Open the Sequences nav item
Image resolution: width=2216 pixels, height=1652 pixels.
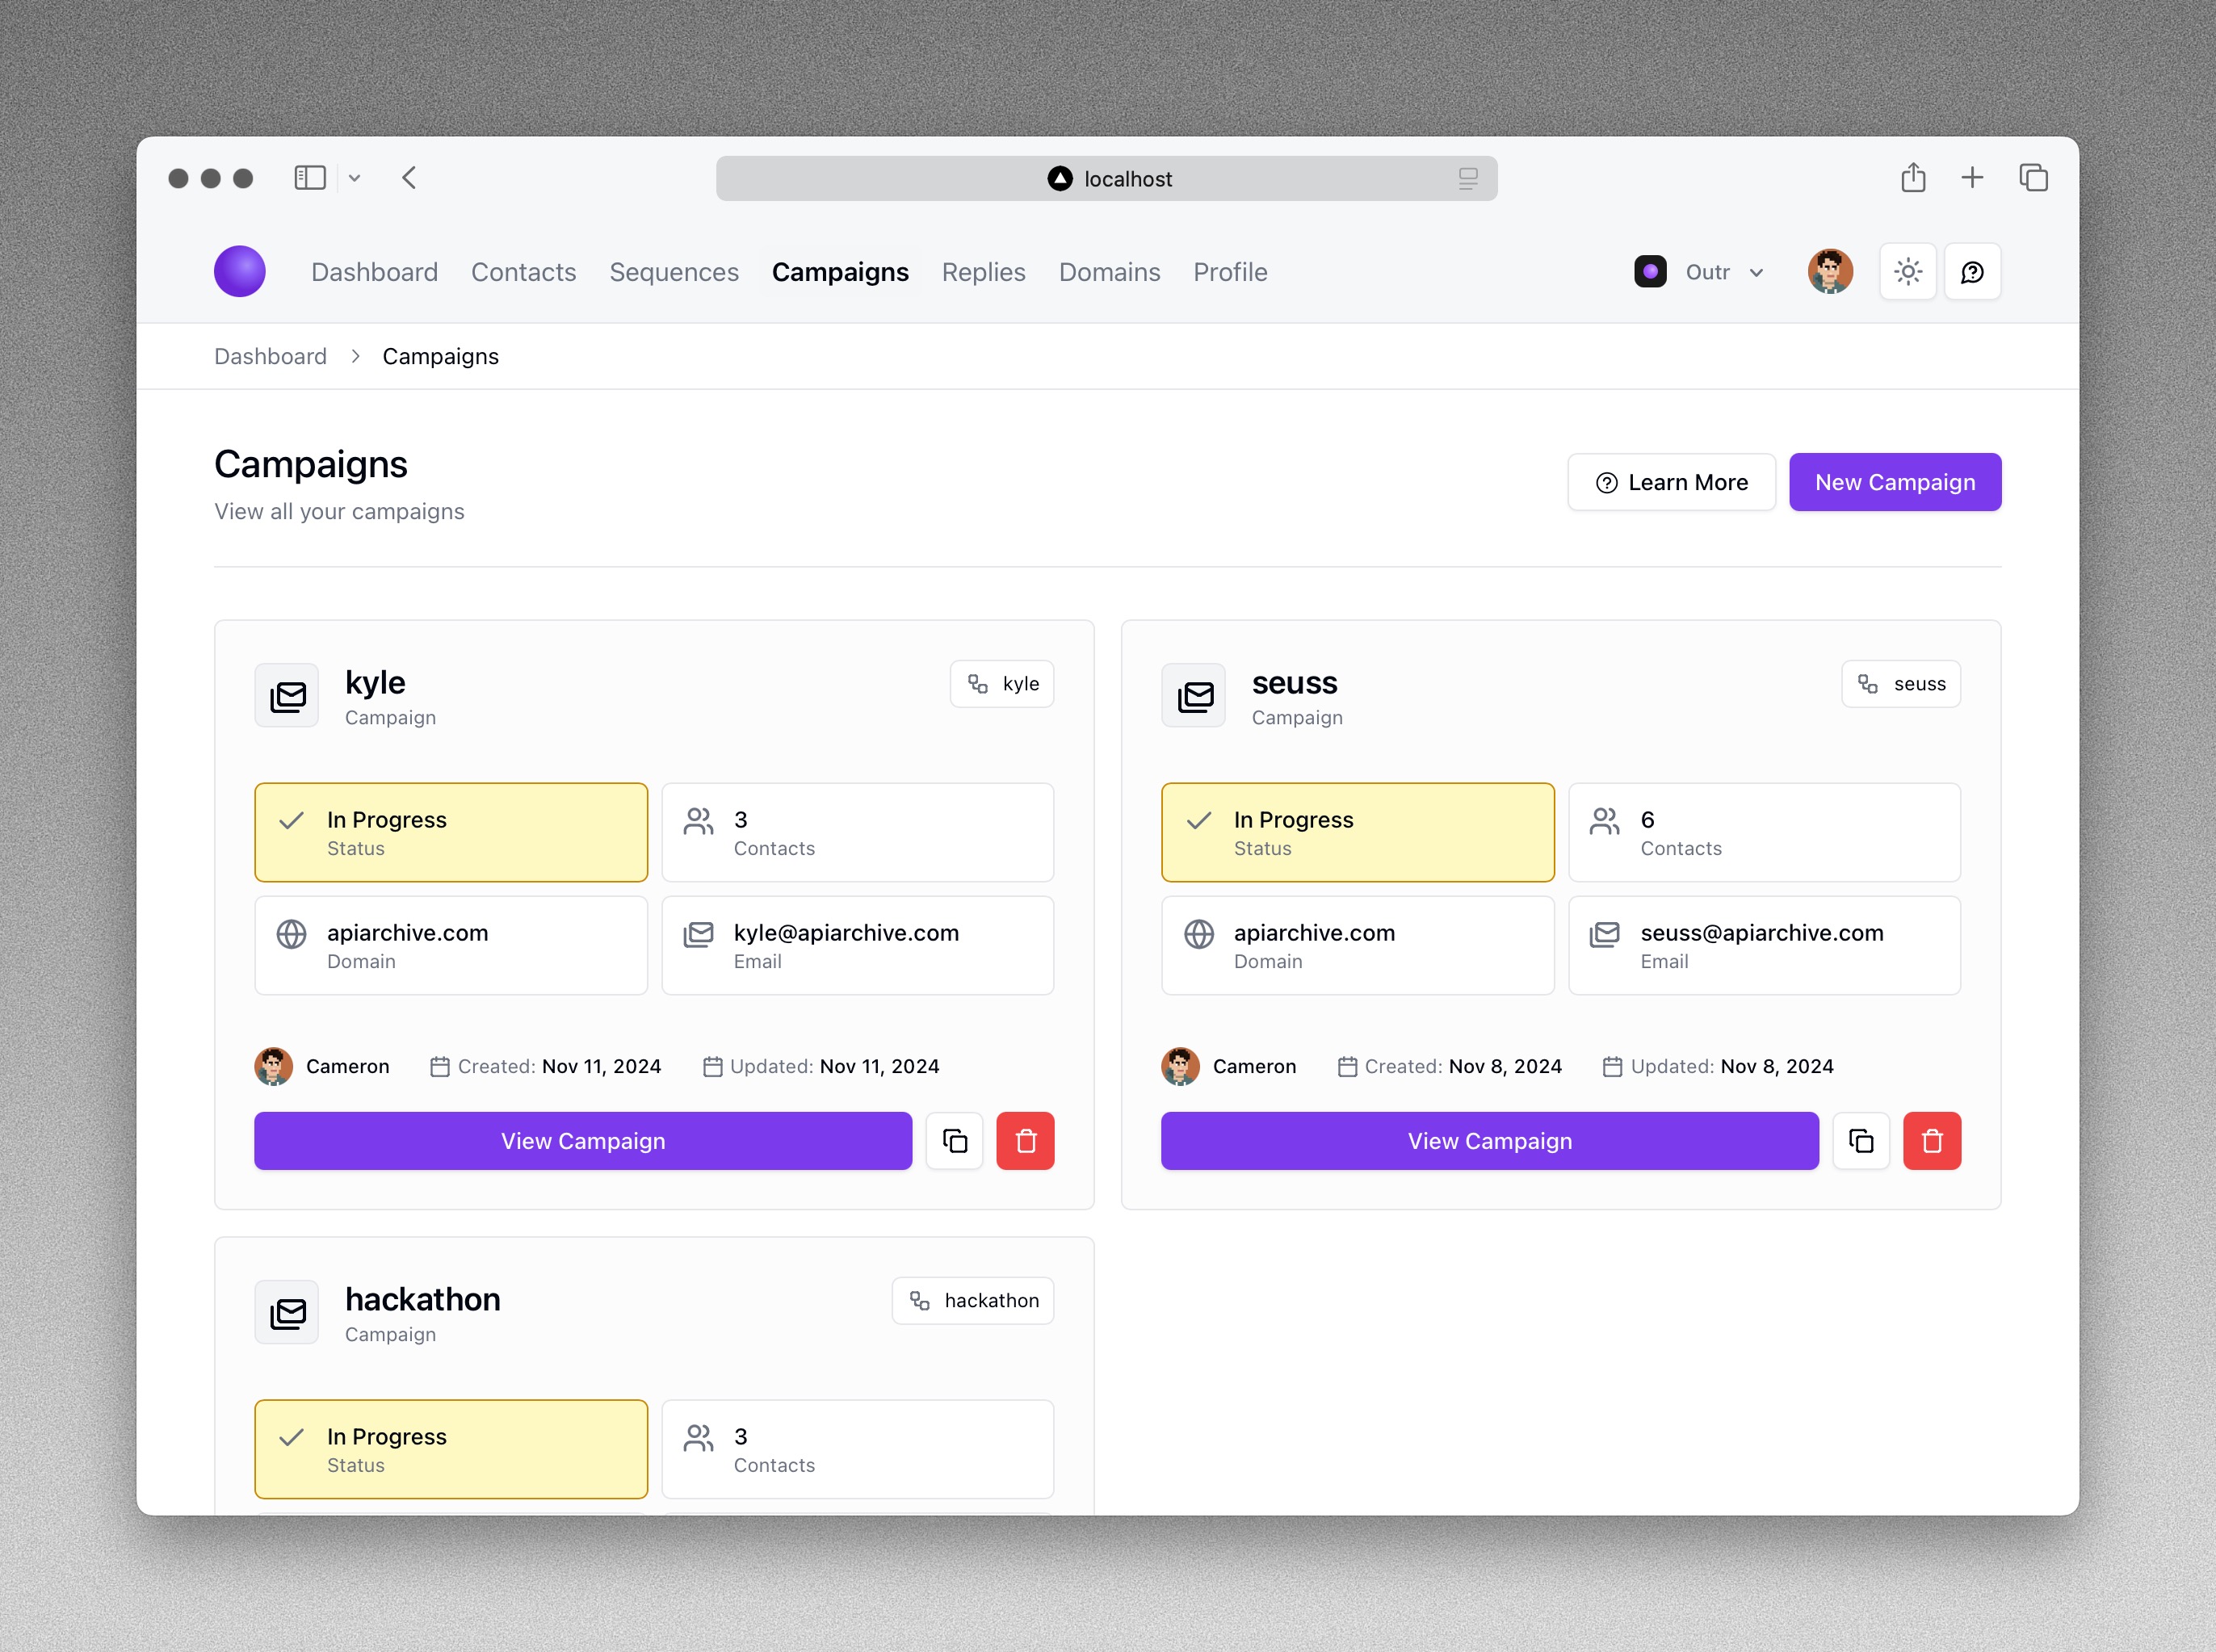pyautogui.click(x=674, y=272)
